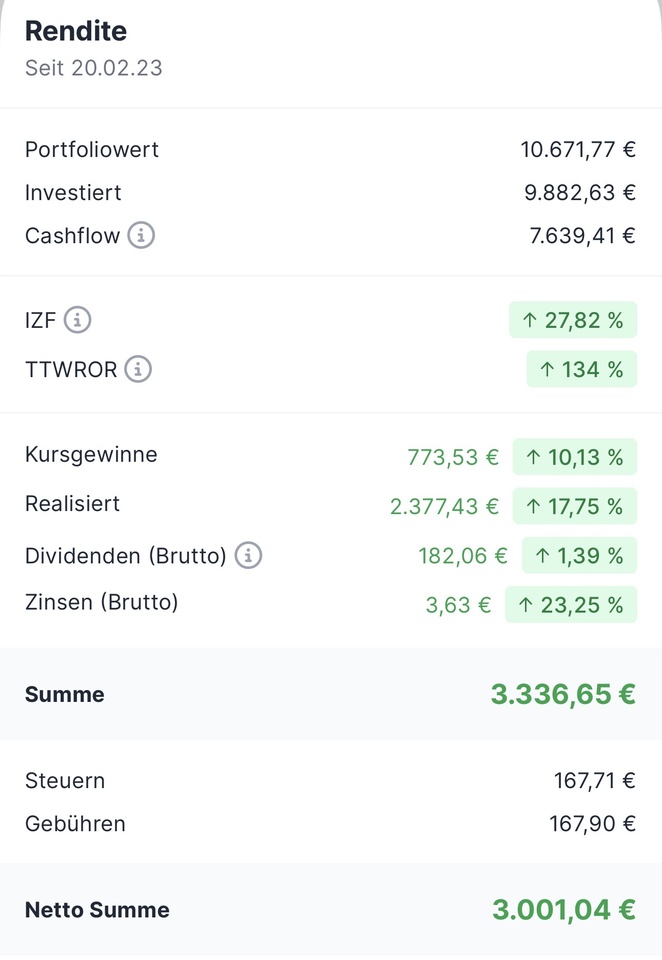Viewport: 662px width, 960px height.
Task: Tap the Steuern row label
Action: pyautogui.click(x=65, y=780)
